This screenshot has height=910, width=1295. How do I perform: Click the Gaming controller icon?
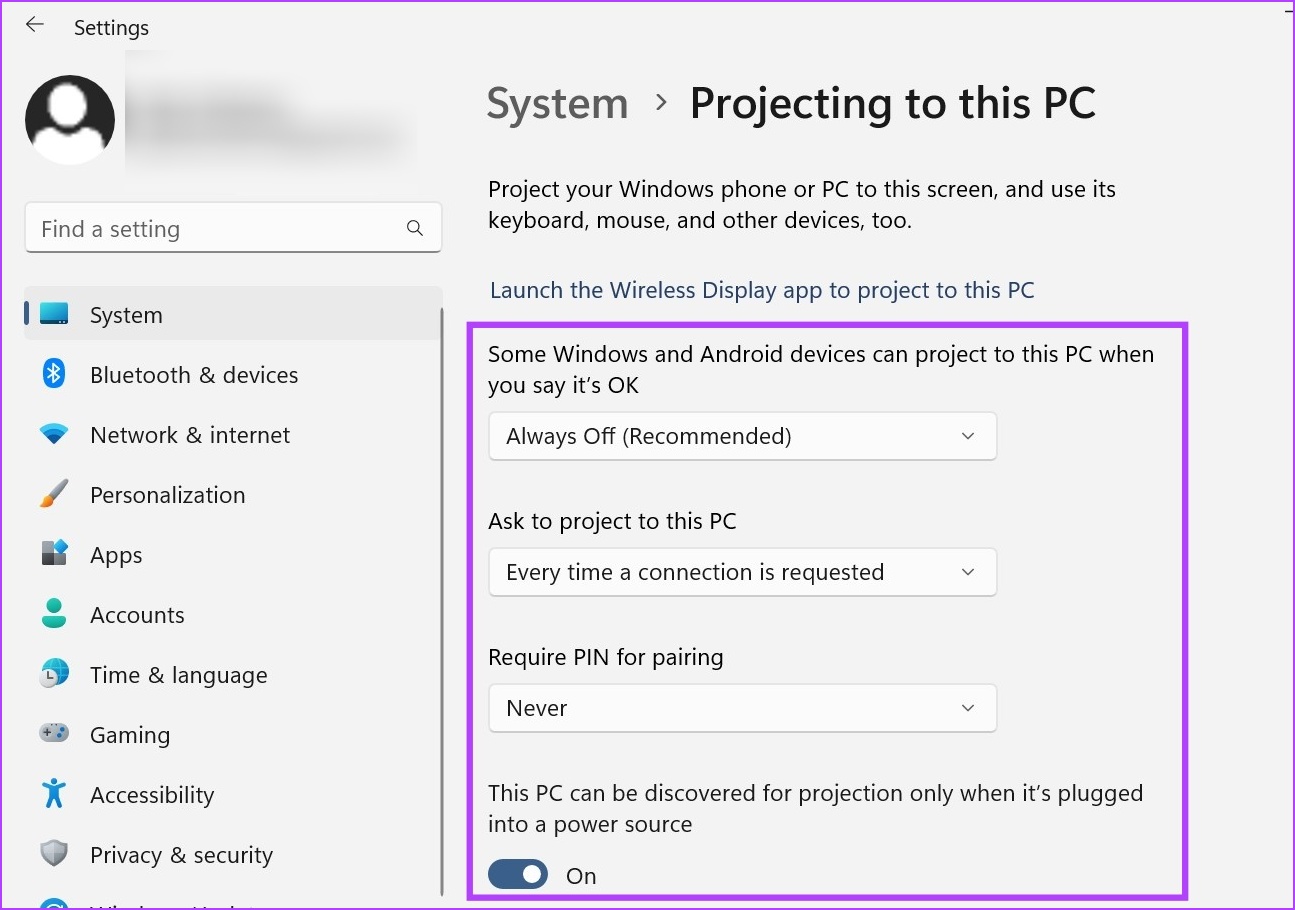click(x=54, y=734)
